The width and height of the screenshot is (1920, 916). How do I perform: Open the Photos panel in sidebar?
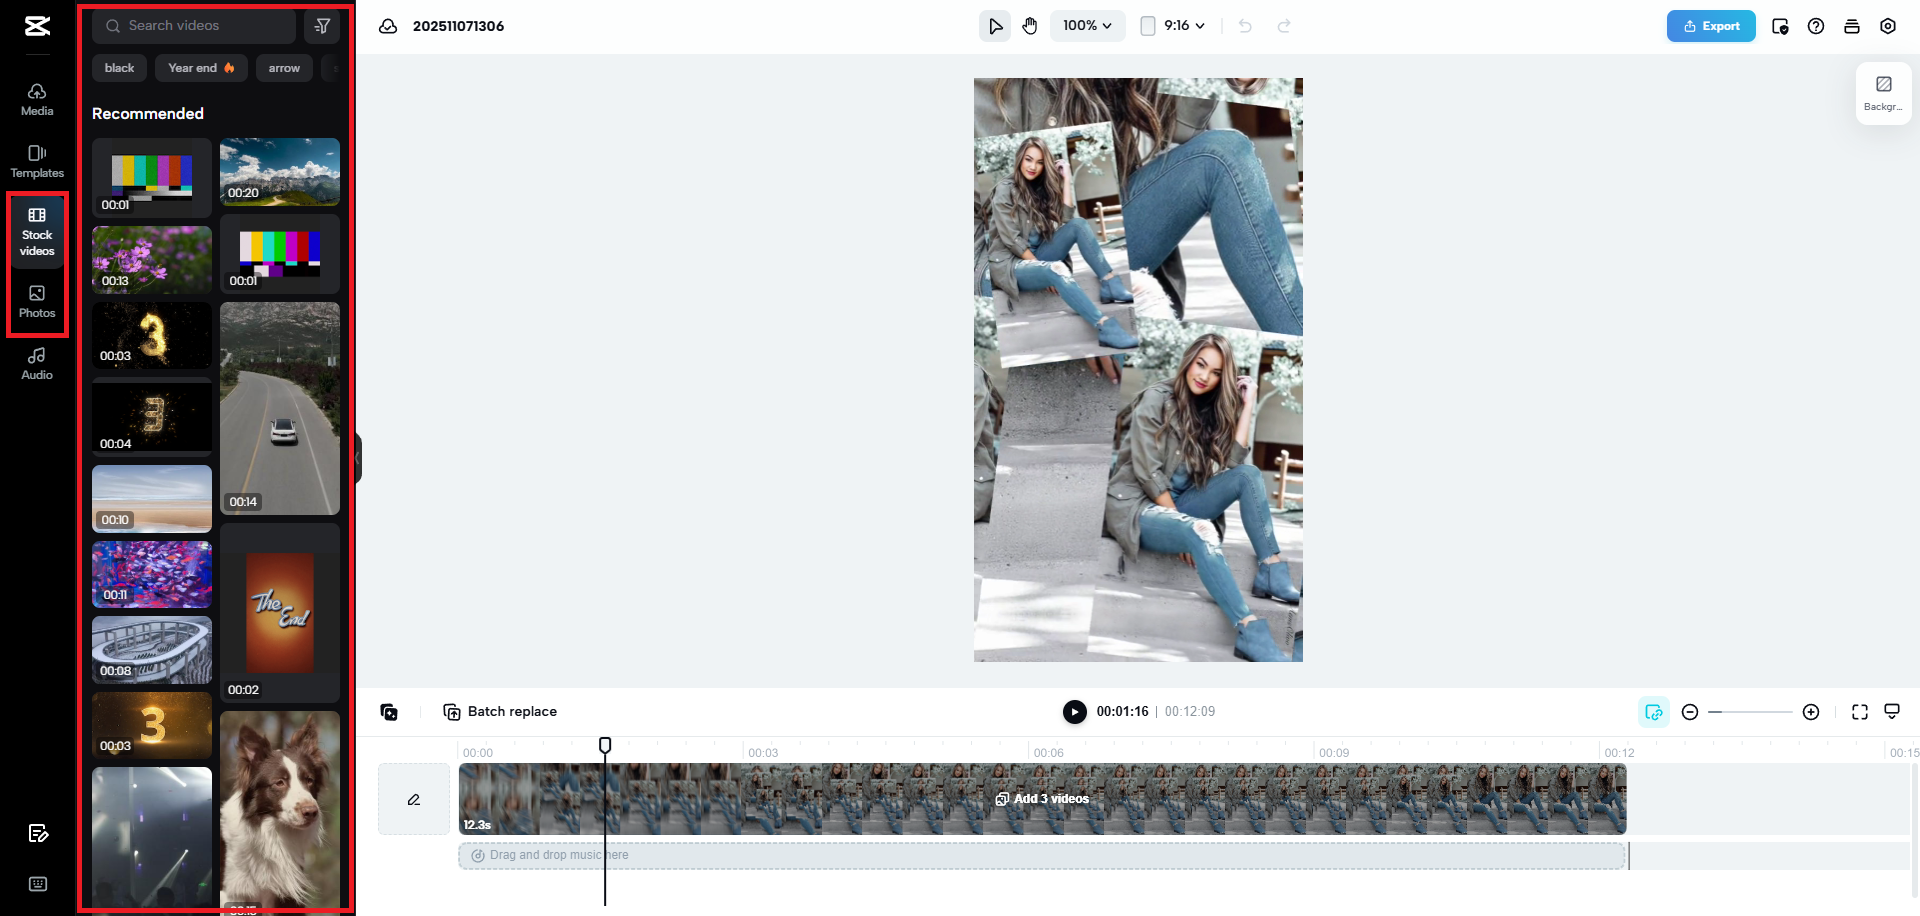[x=37, y=301]
